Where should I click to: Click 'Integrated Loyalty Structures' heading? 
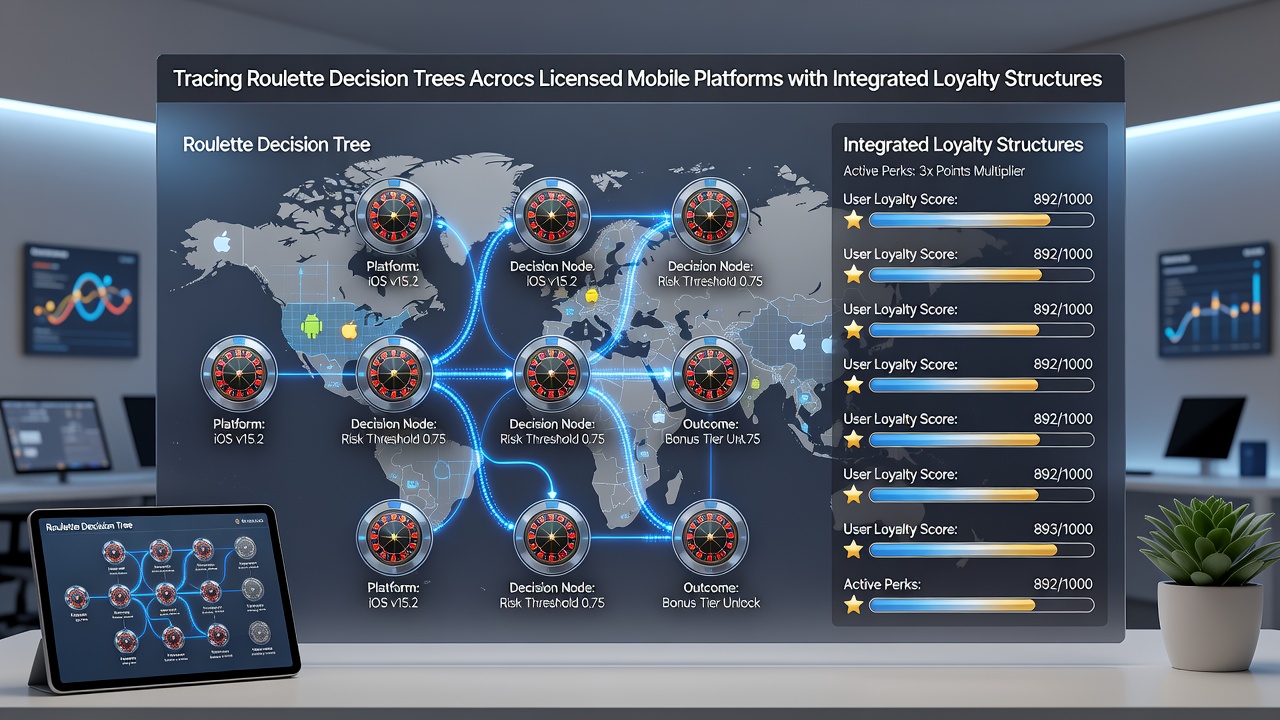coord(963,145)
